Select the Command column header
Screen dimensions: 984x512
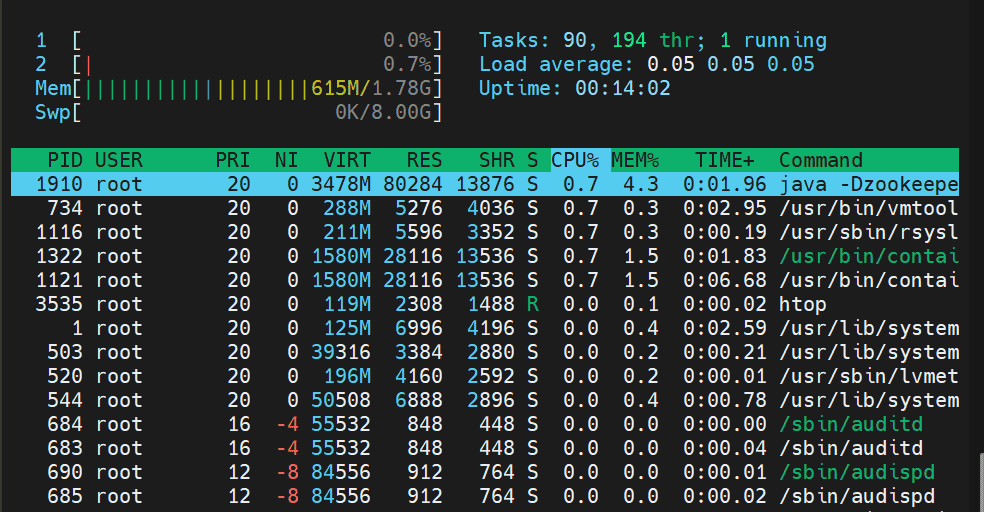[820, 160]
